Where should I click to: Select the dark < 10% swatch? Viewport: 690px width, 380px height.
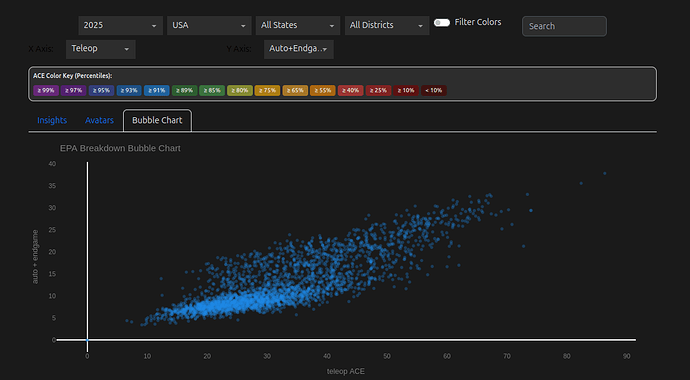click(x=434, y=91)
